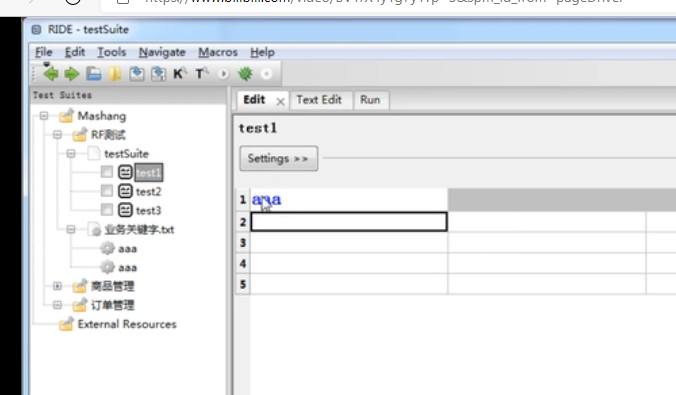Click the green Go Back arrow
Viewport: 676px width, 395px height.
(51, 74)
